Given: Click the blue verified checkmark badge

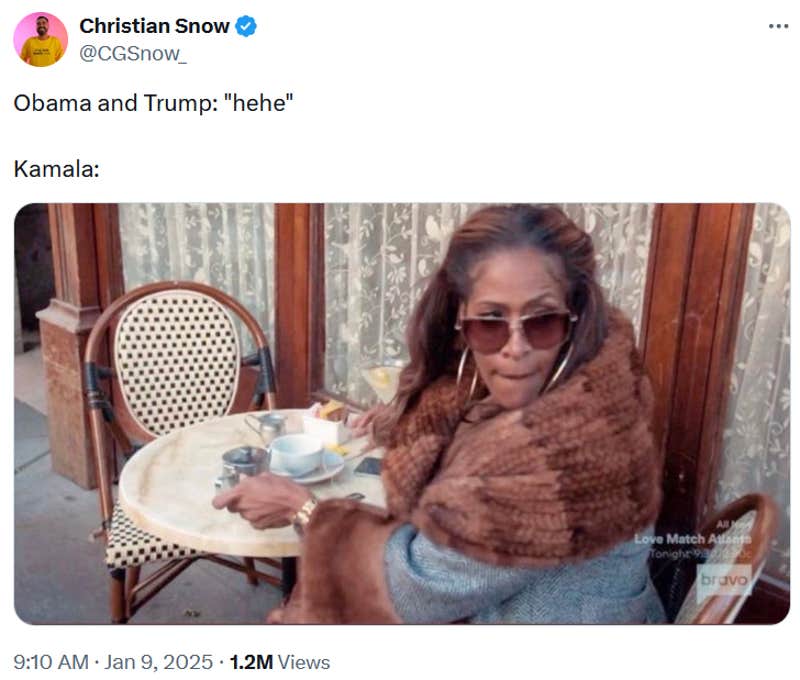Looking at the screenshot, I should pyautogui.click(x=246, y=27).
